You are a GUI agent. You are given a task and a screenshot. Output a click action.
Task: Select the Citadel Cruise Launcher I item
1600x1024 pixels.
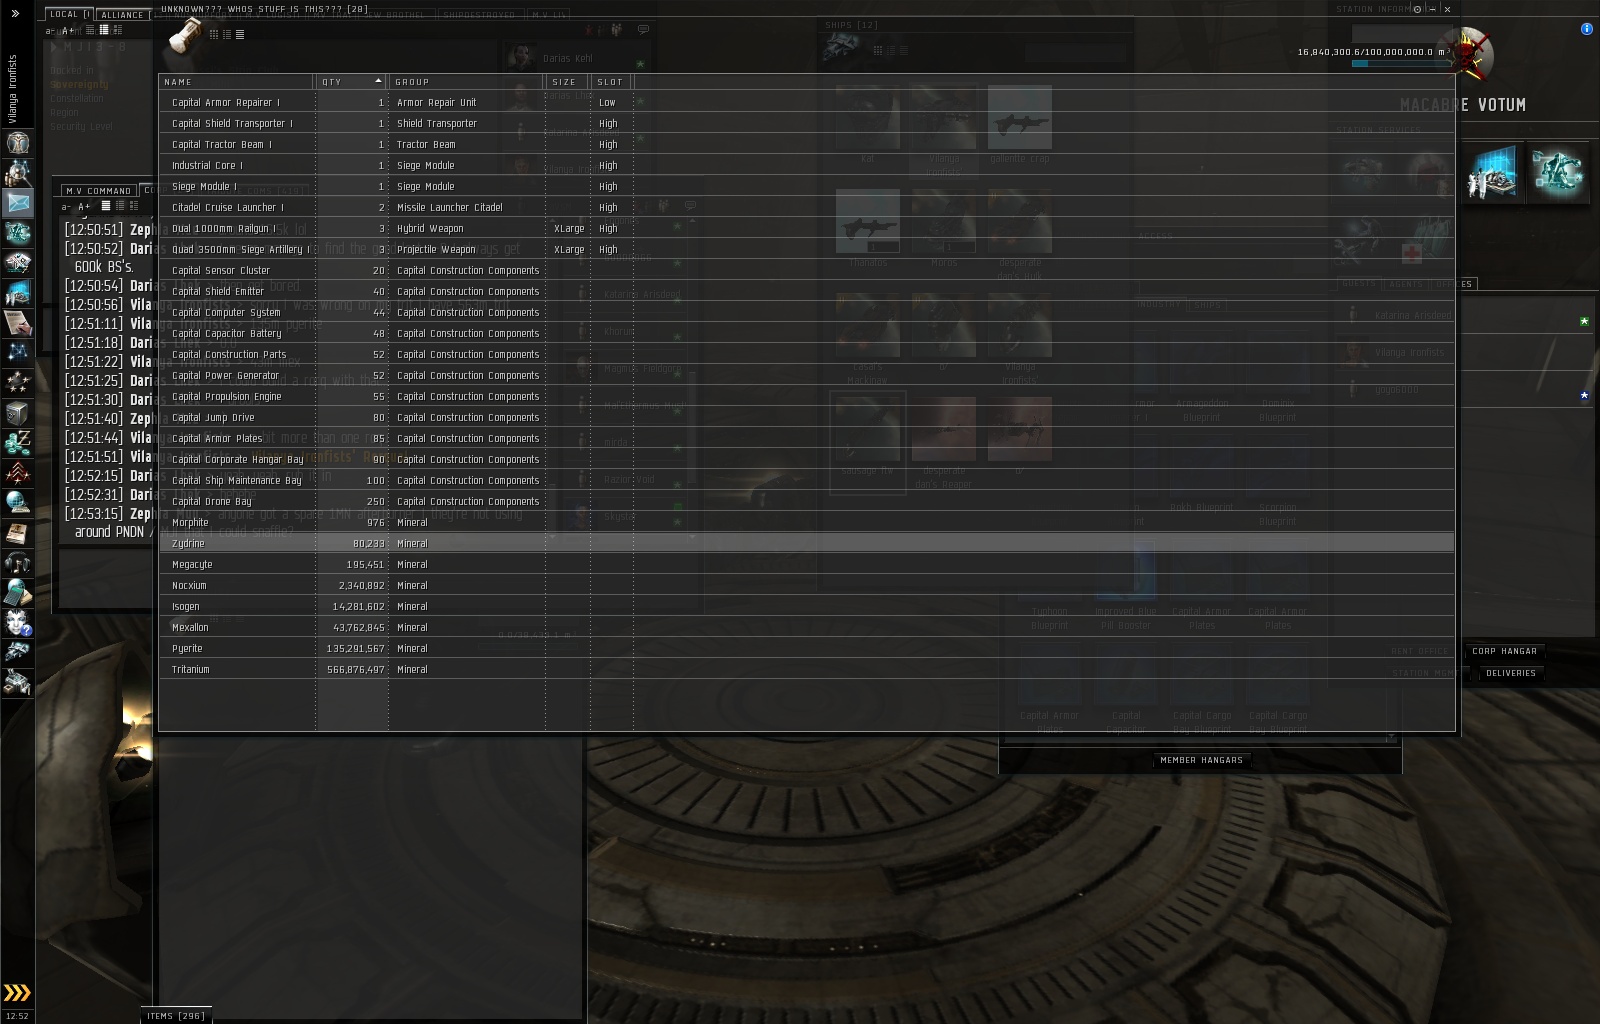click(x=807, y=208)
